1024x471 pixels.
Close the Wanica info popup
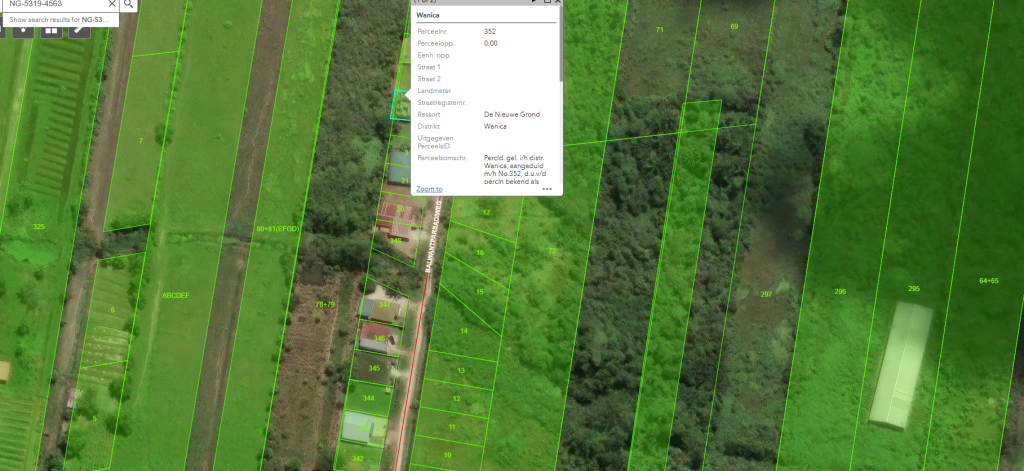tap(557, 3)
